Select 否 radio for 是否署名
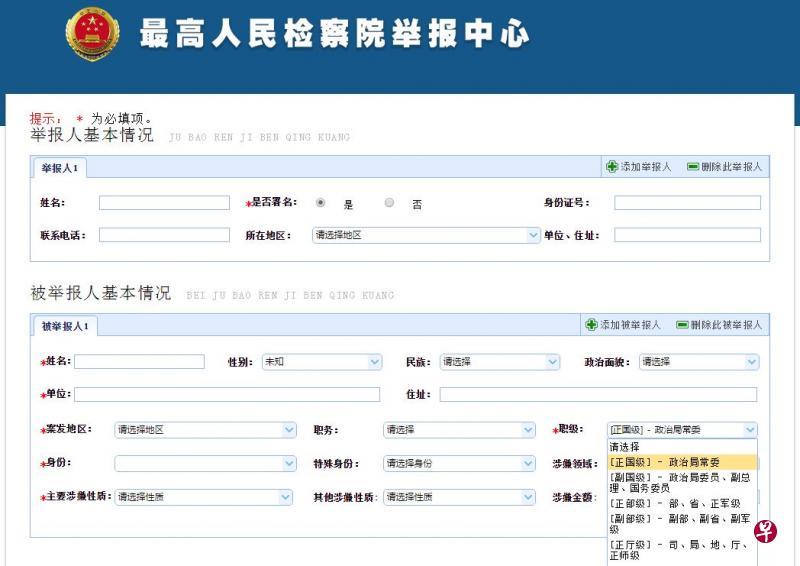 [389, 203]
